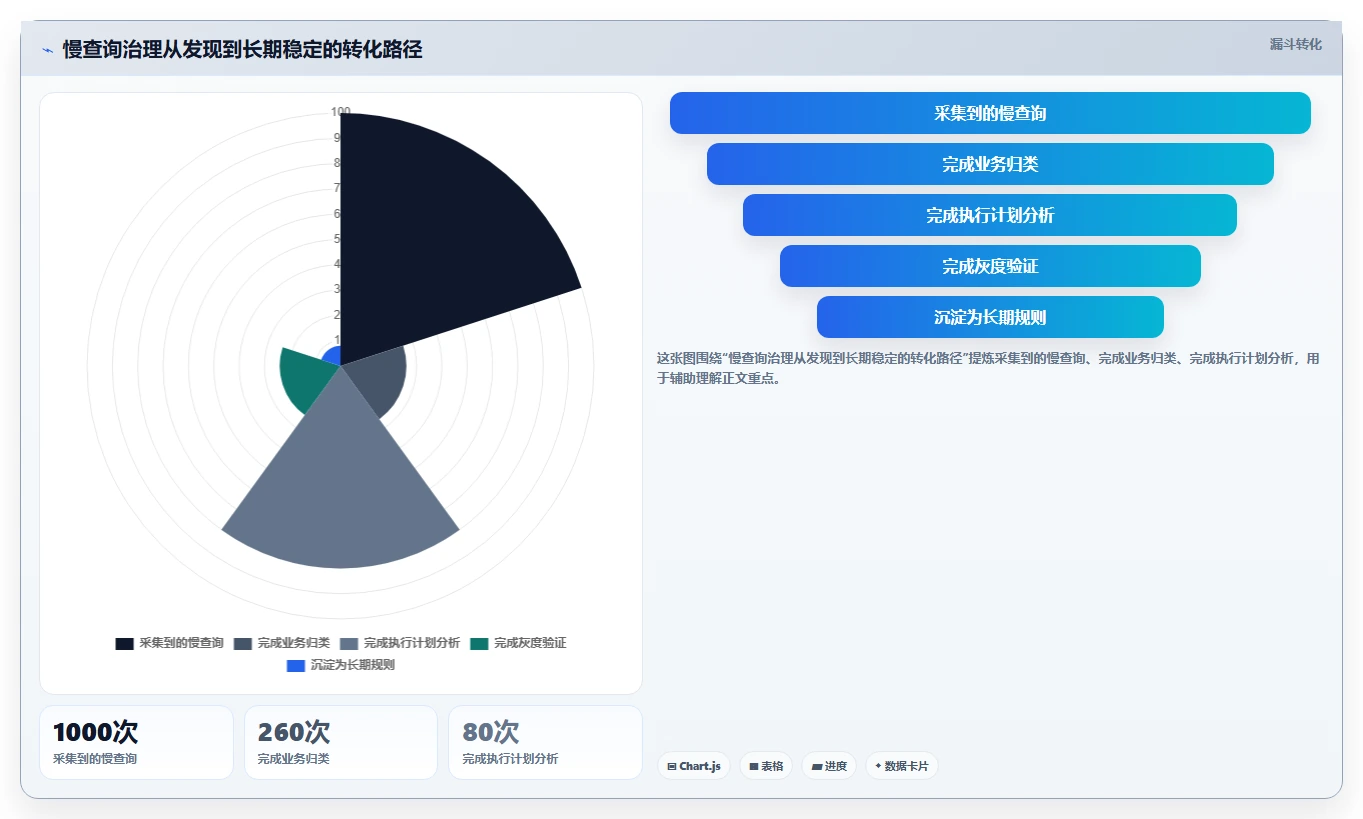Open the 80次 data card

coord(545,742)
